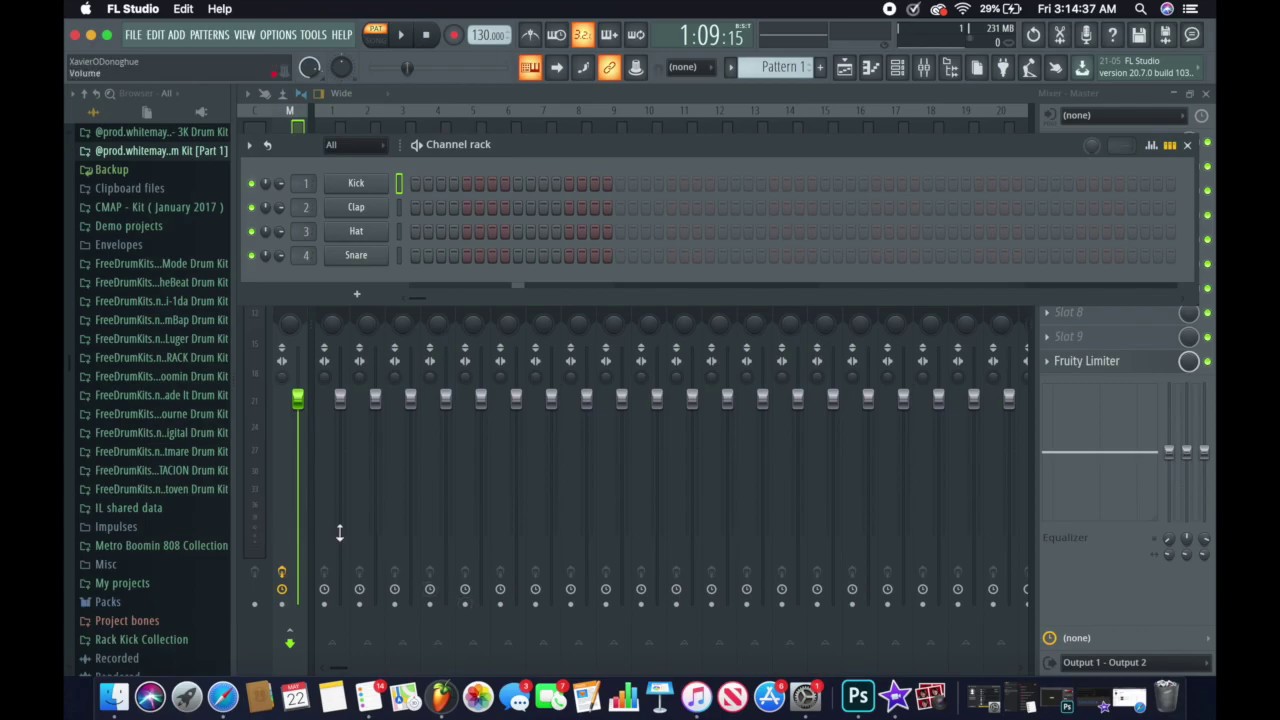
Task: Add a new channel with plus button
Action: click(356, 294)
